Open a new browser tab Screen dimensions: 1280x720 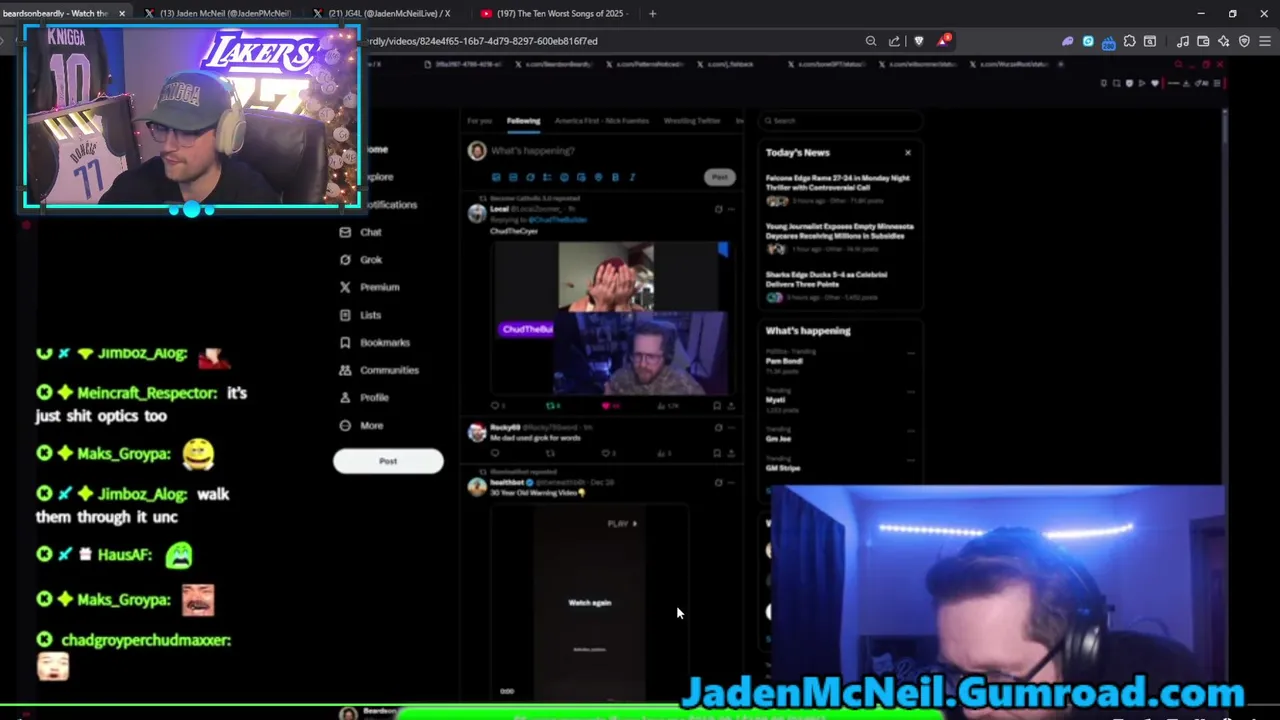[x=652, y=13]
